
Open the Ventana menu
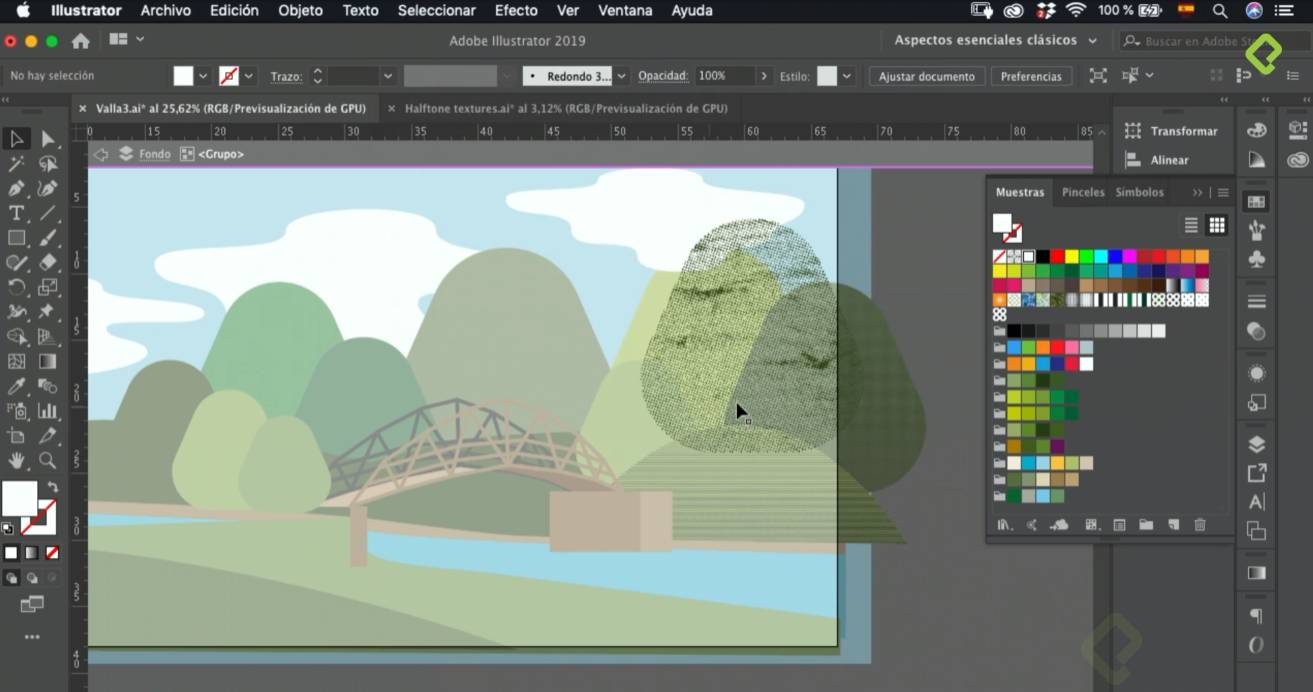625,11
